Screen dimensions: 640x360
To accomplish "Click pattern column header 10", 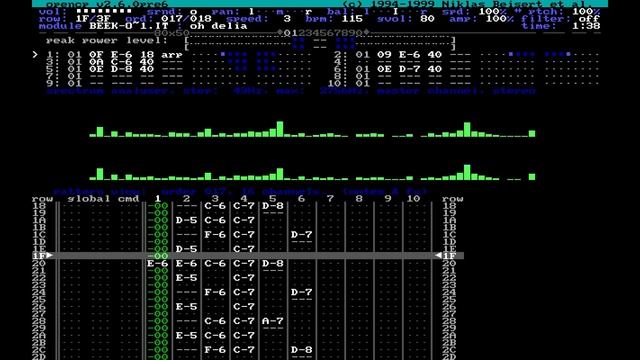I will pyautogui.click(x=413, y=199).
